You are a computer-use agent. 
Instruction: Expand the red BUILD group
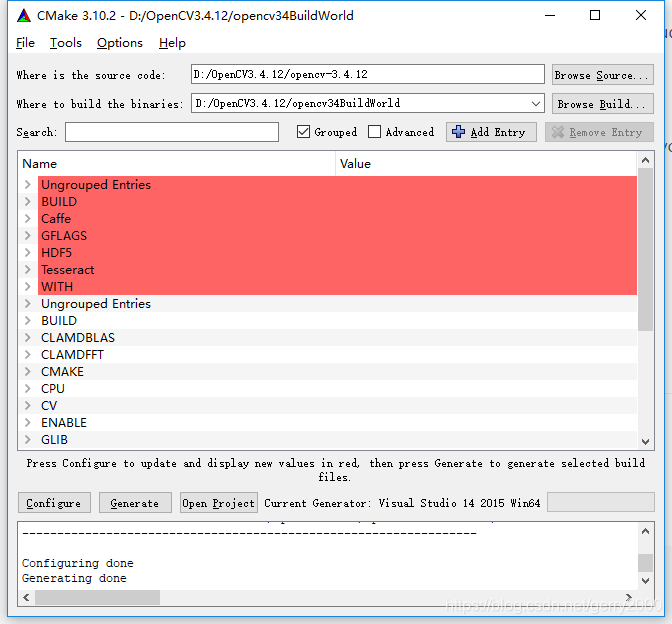tap(28, 201)
